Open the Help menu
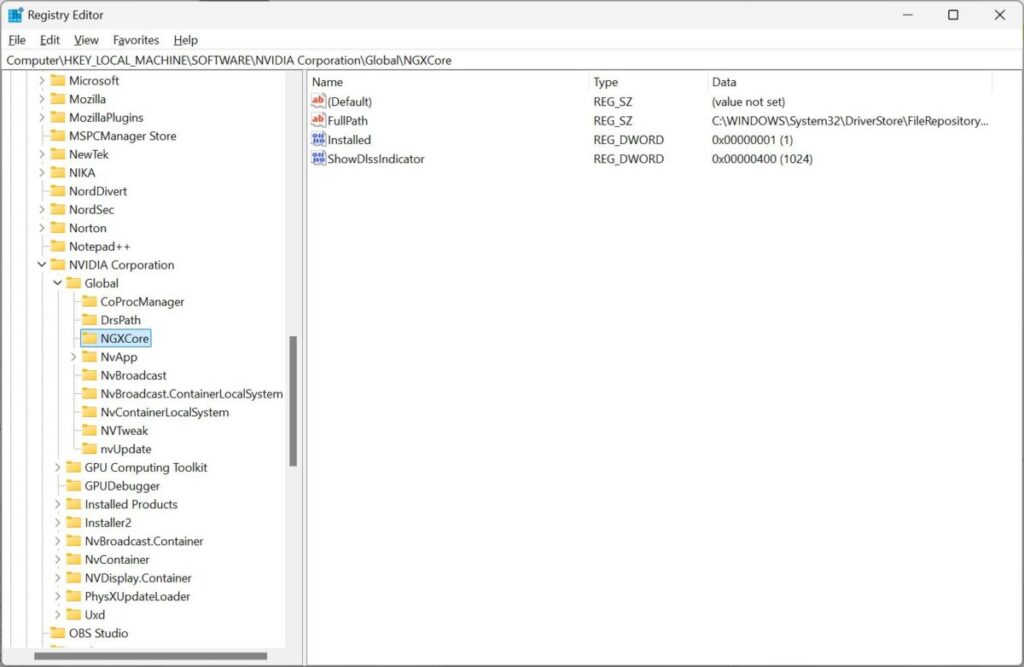Viewport: 1024px width, 667px height. [x=185, y=40]
